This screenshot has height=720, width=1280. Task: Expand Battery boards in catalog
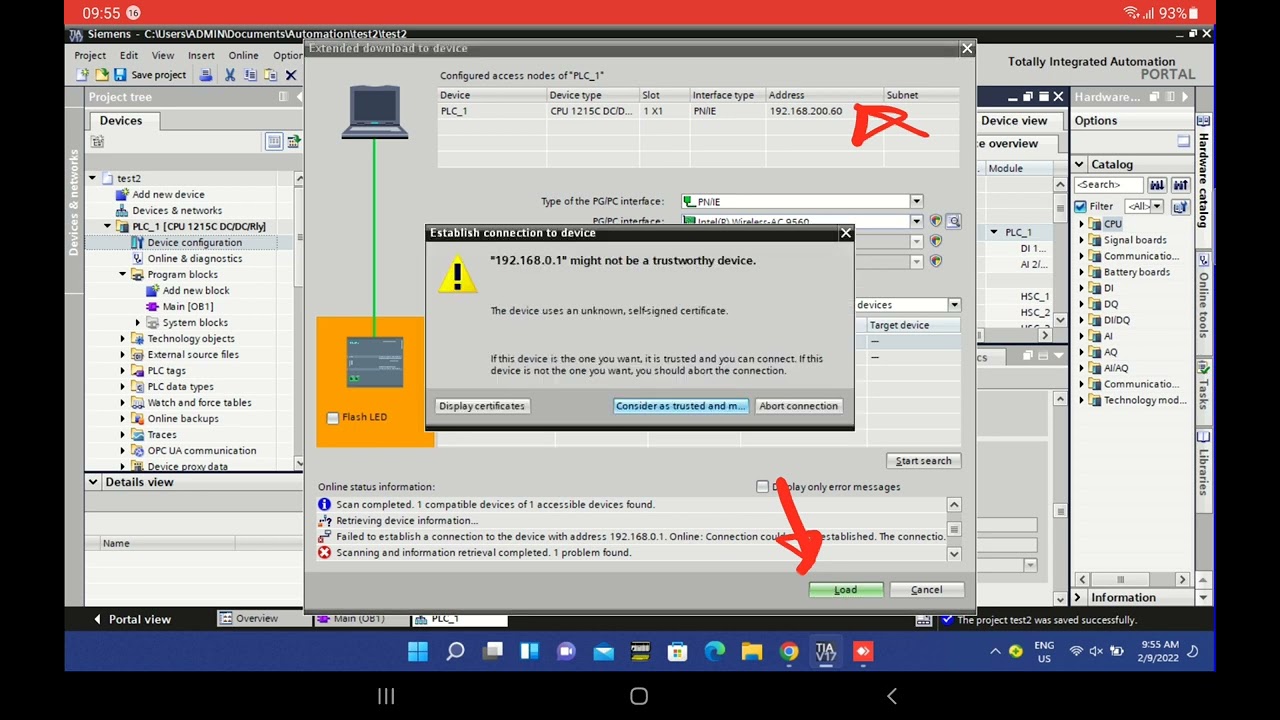click(x=1081, y=272)
